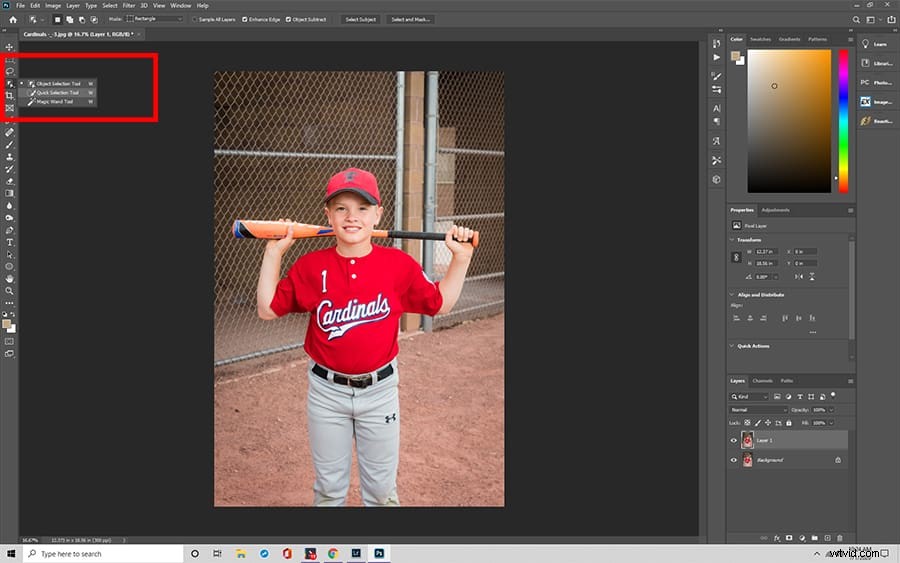Select the Move tool
The height and width of the screenshot is (563, 900).
pyautogui.click(x=9, y=47)
